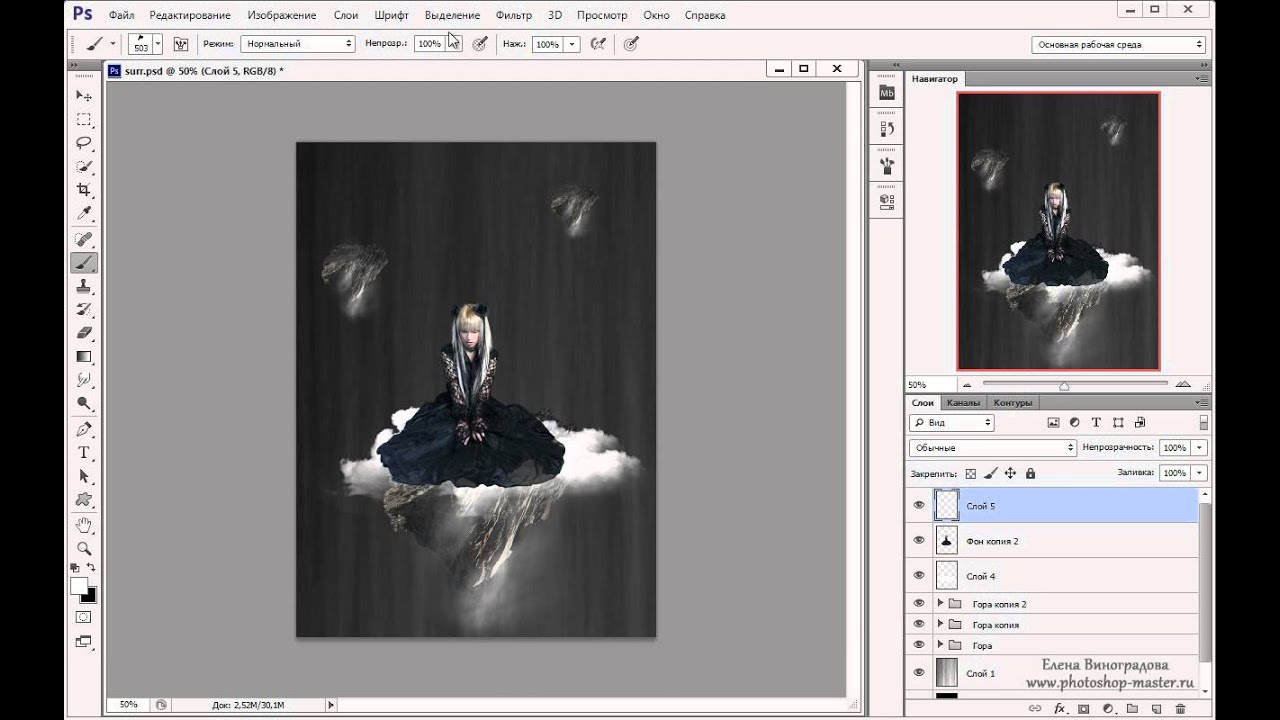
Task: Click the foreground color swatch
Action: (x=79, y=587)
